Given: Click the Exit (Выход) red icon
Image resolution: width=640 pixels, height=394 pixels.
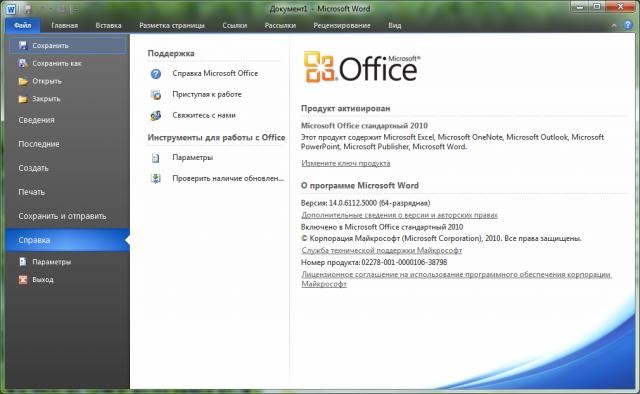Looking at the screenshot, I should click(x=23, y=280).
